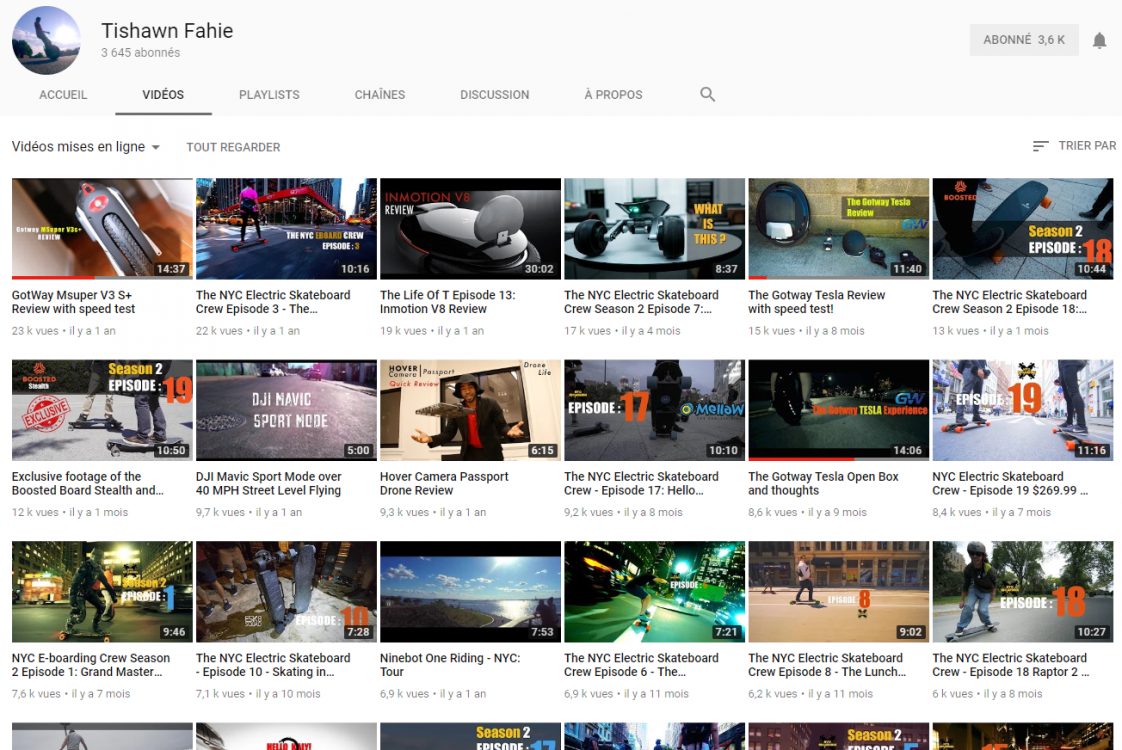1122x750 pixels.
Task: Play the Episode 19 thumbnail with 11:16 duration
Action: [1023, 410]
